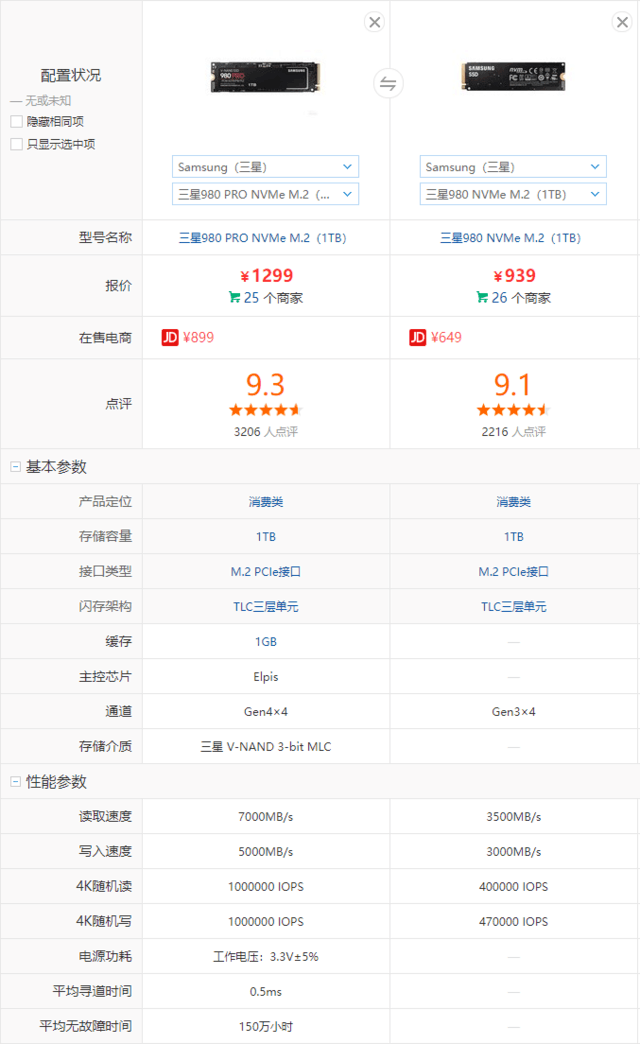The height and width of the screenshot is (1044, 640).
Task: Click the 在售电商 row label
Action: (x=105, y=338)
